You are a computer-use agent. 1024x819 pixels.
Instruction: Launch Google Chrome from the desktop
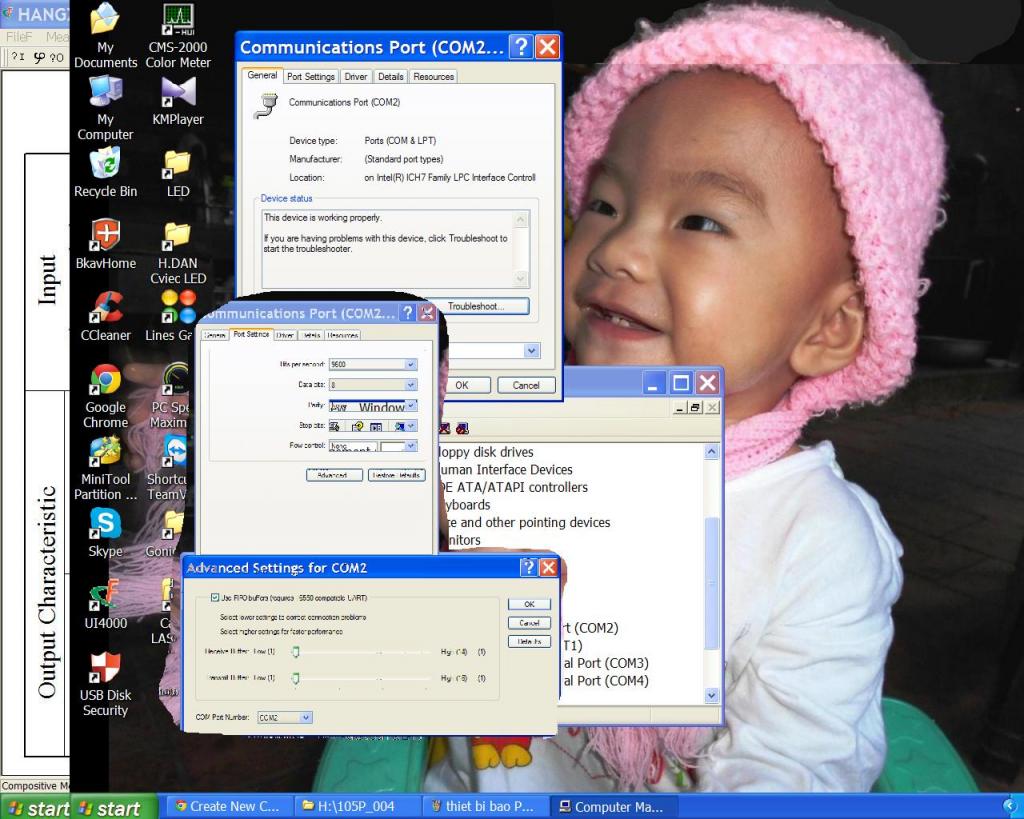coord(105,380)
